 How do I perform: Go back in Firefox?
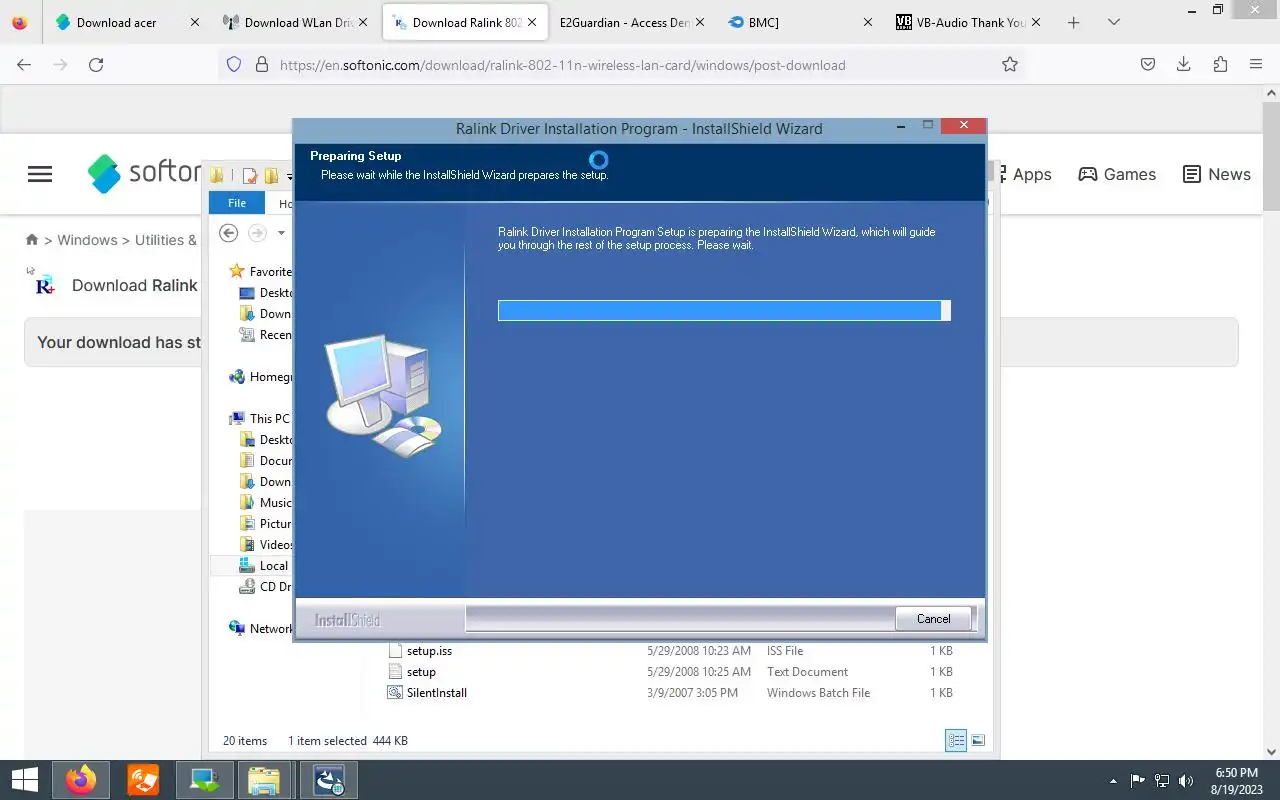pos(24,65)
